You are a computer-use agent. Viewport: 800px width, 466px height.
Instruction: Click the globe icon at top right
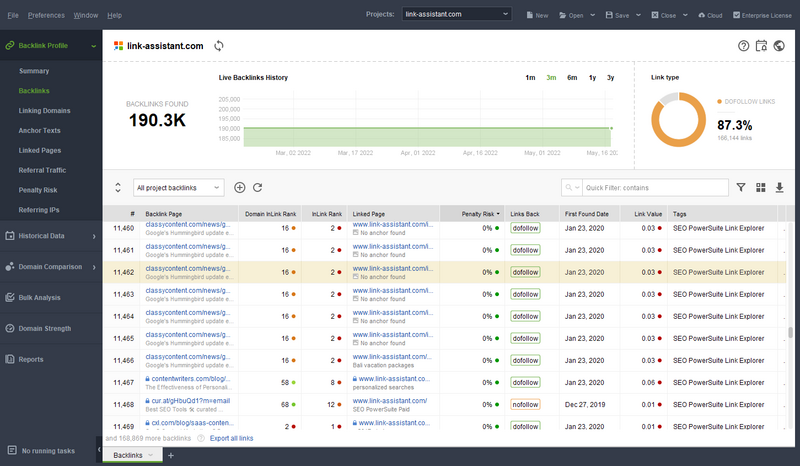coord(779,46)
